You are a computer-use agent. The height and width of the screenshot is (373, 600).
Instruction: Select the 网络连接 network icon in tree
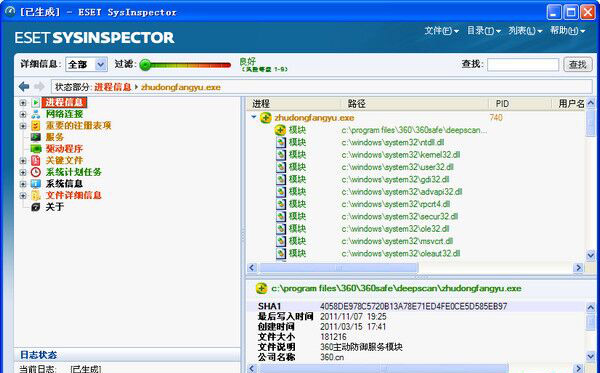click(x=36, y=114)
